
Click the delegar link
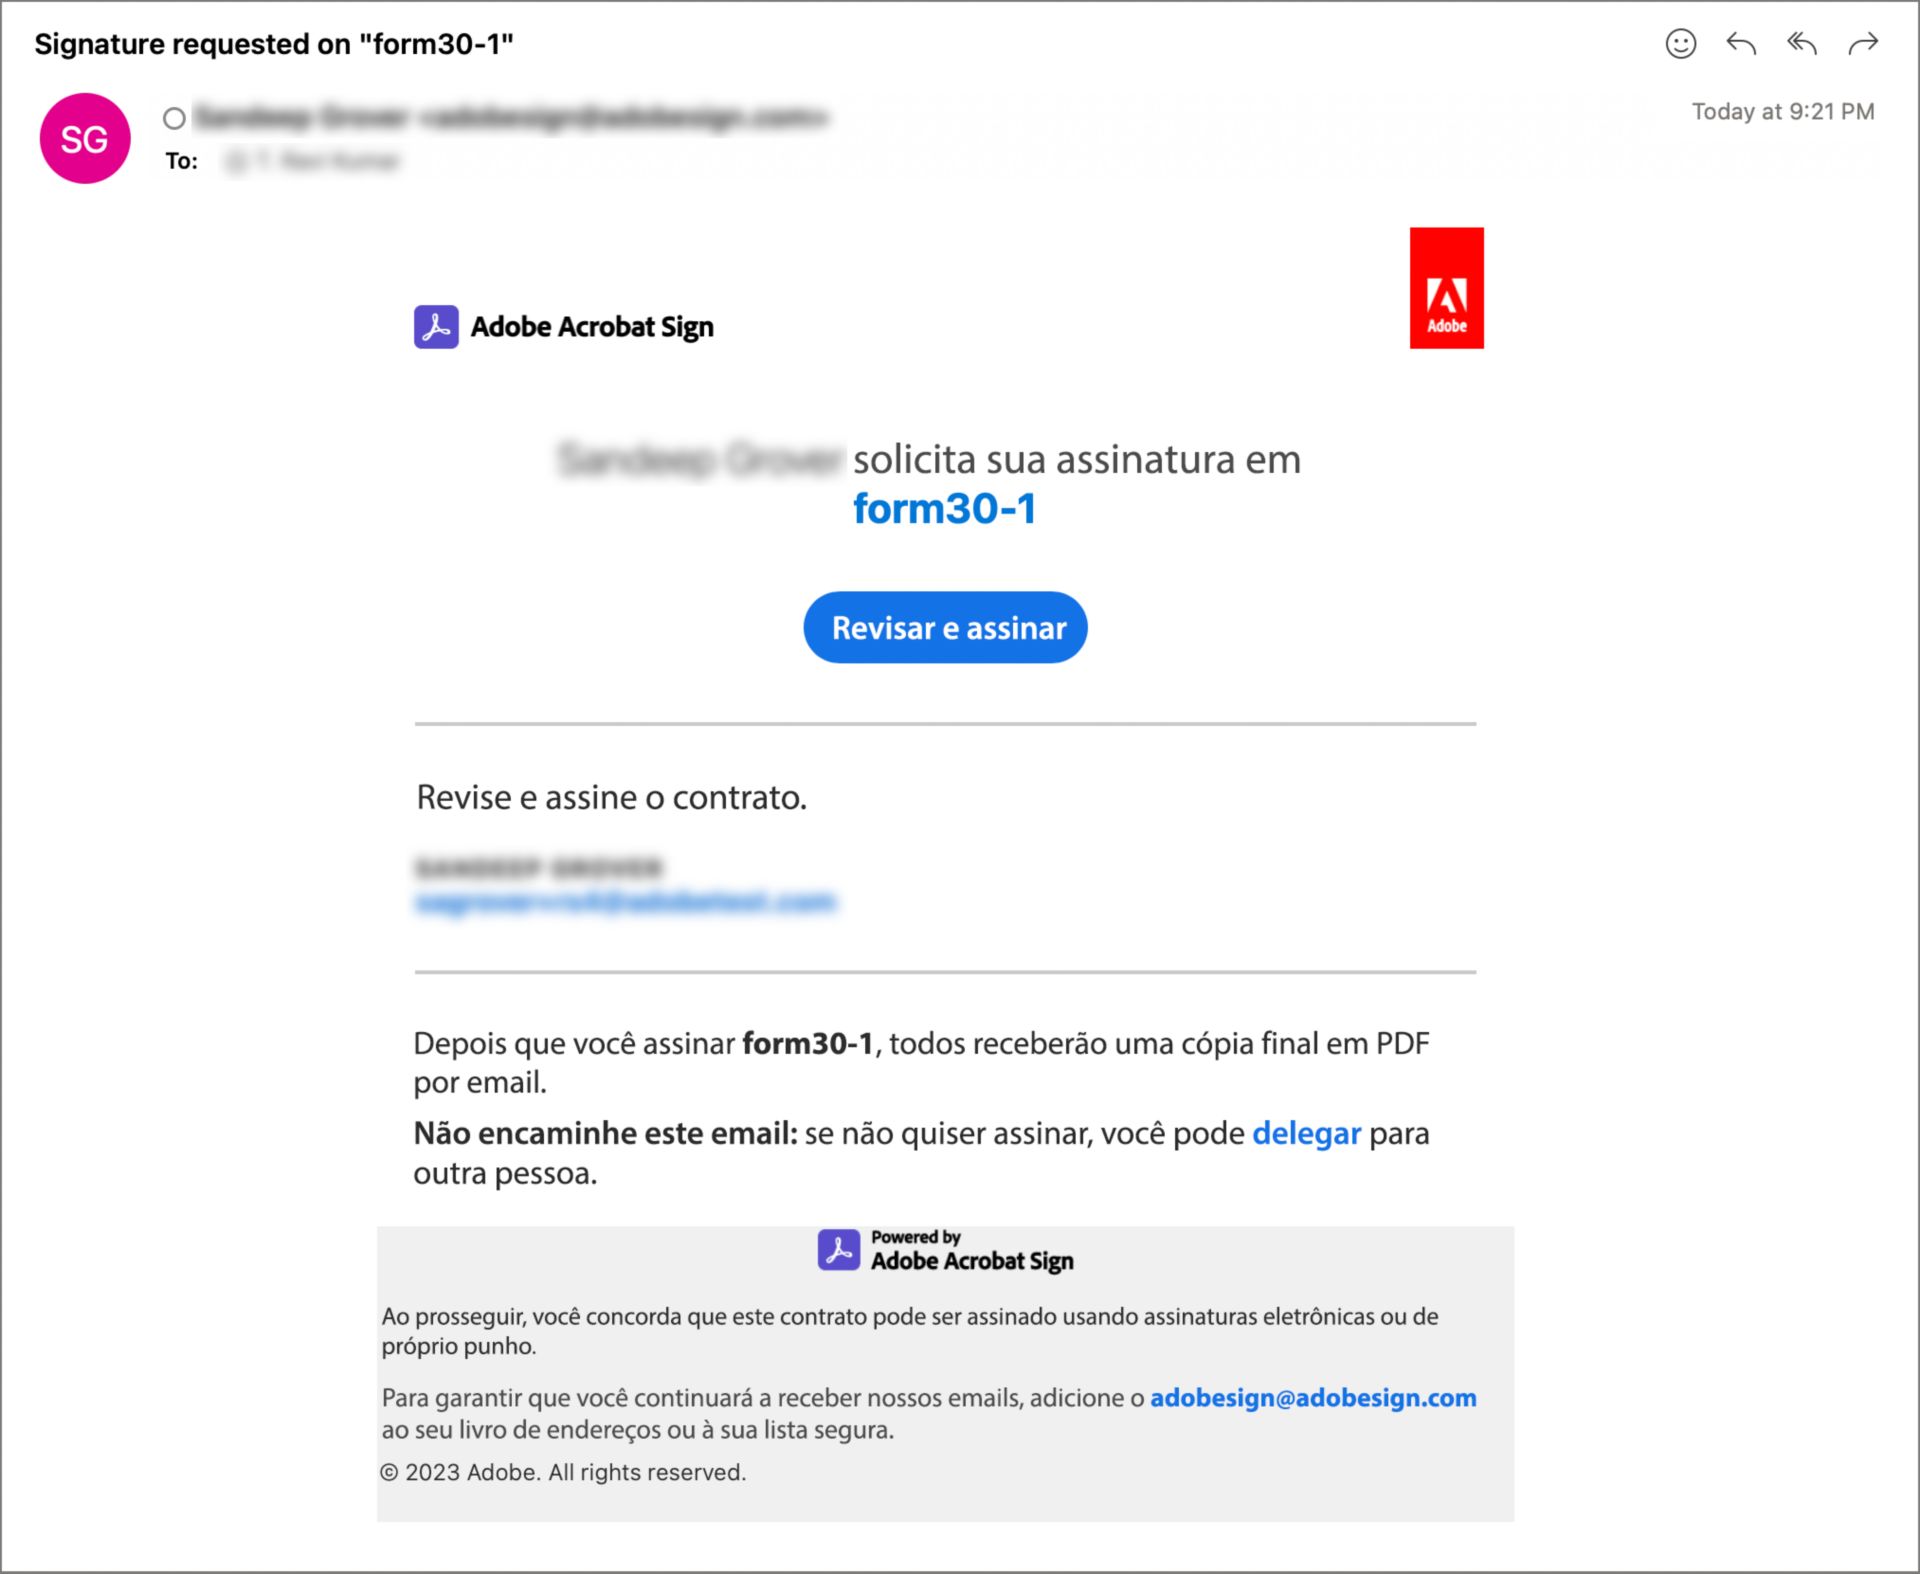[x=1306, y=1133]
